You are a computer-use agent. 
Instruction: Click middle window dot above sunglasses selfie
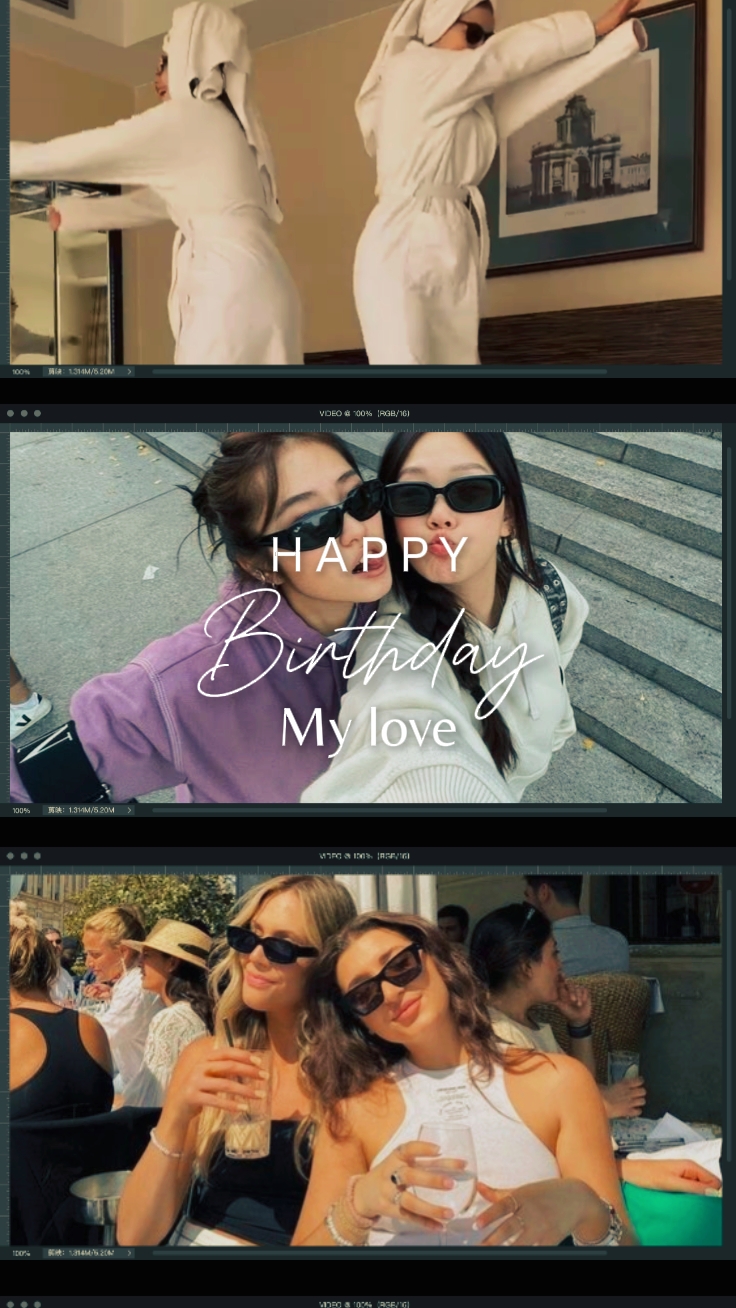[x=24, y=413]
